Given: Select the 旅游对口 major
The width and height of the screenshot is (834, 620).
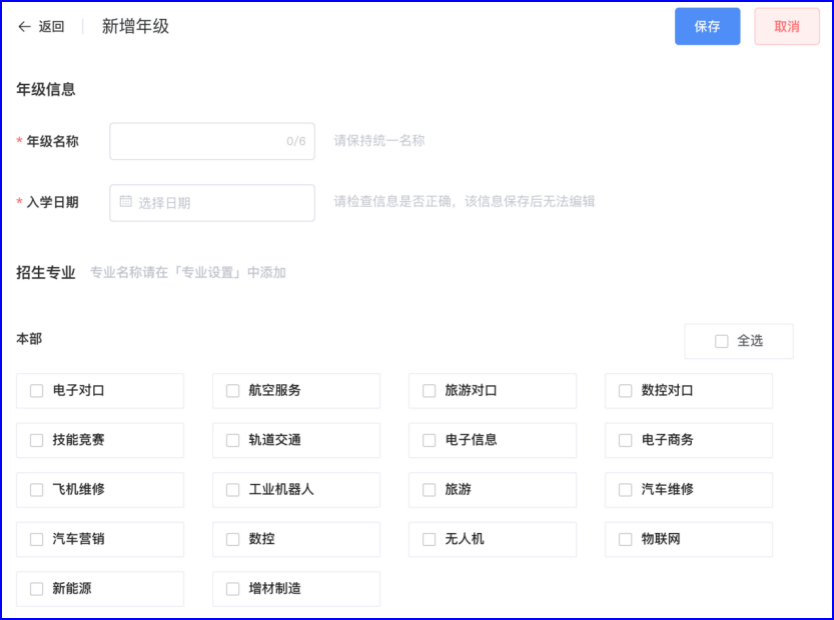Looking at the screenshot, I should (x=428, y=390).
